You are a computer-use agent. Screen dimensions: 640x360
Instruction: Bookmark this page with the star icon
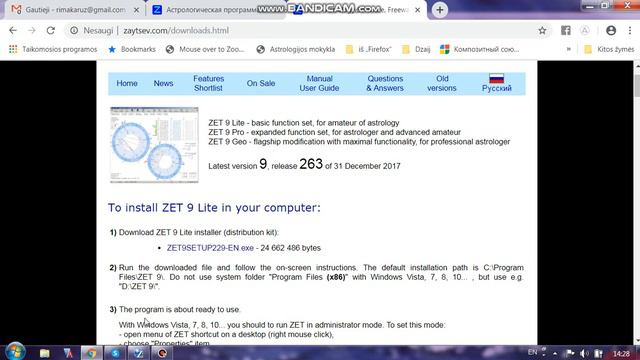(542, 31)
